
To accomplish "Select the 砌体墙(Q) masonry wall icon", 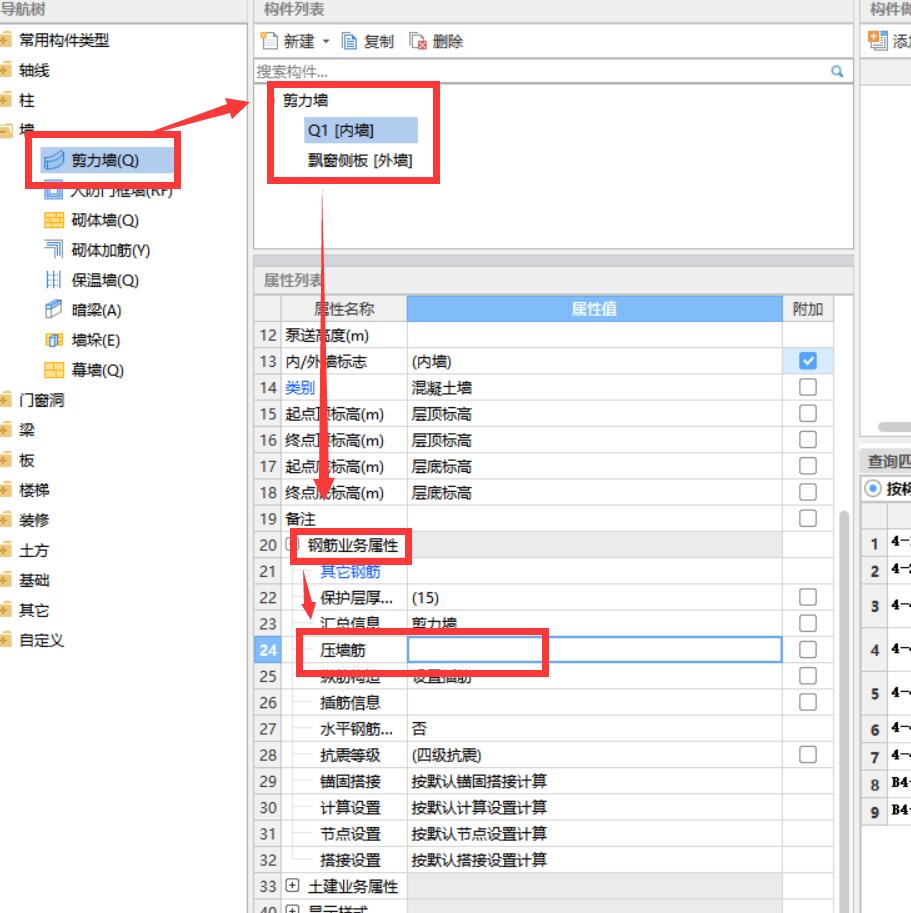I will pyautogui.click(x=54, y=220).
